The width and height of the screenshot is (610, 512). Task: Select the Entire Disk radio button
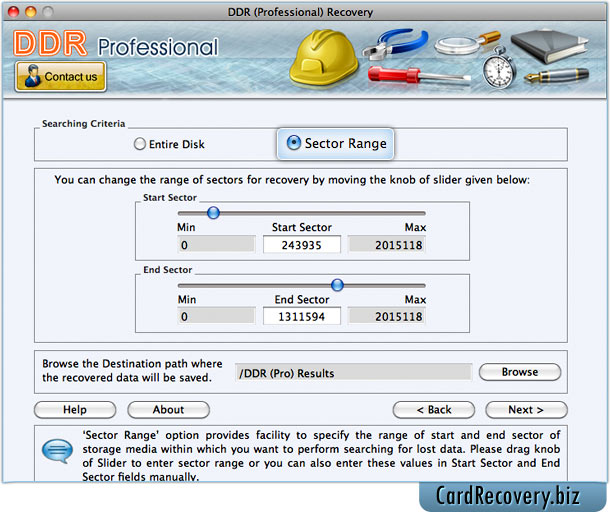(140, 144)
